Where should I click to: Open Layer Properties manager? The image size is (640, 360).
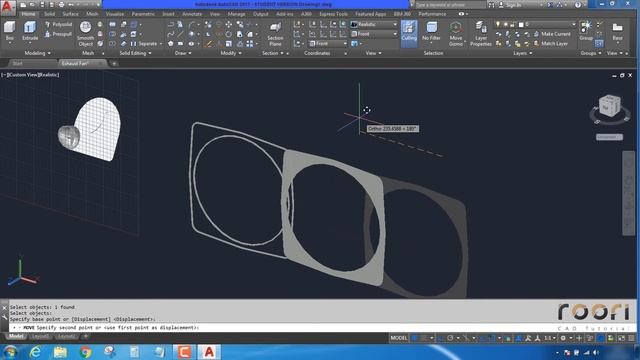pyautogui.click(x=481, y=33)
